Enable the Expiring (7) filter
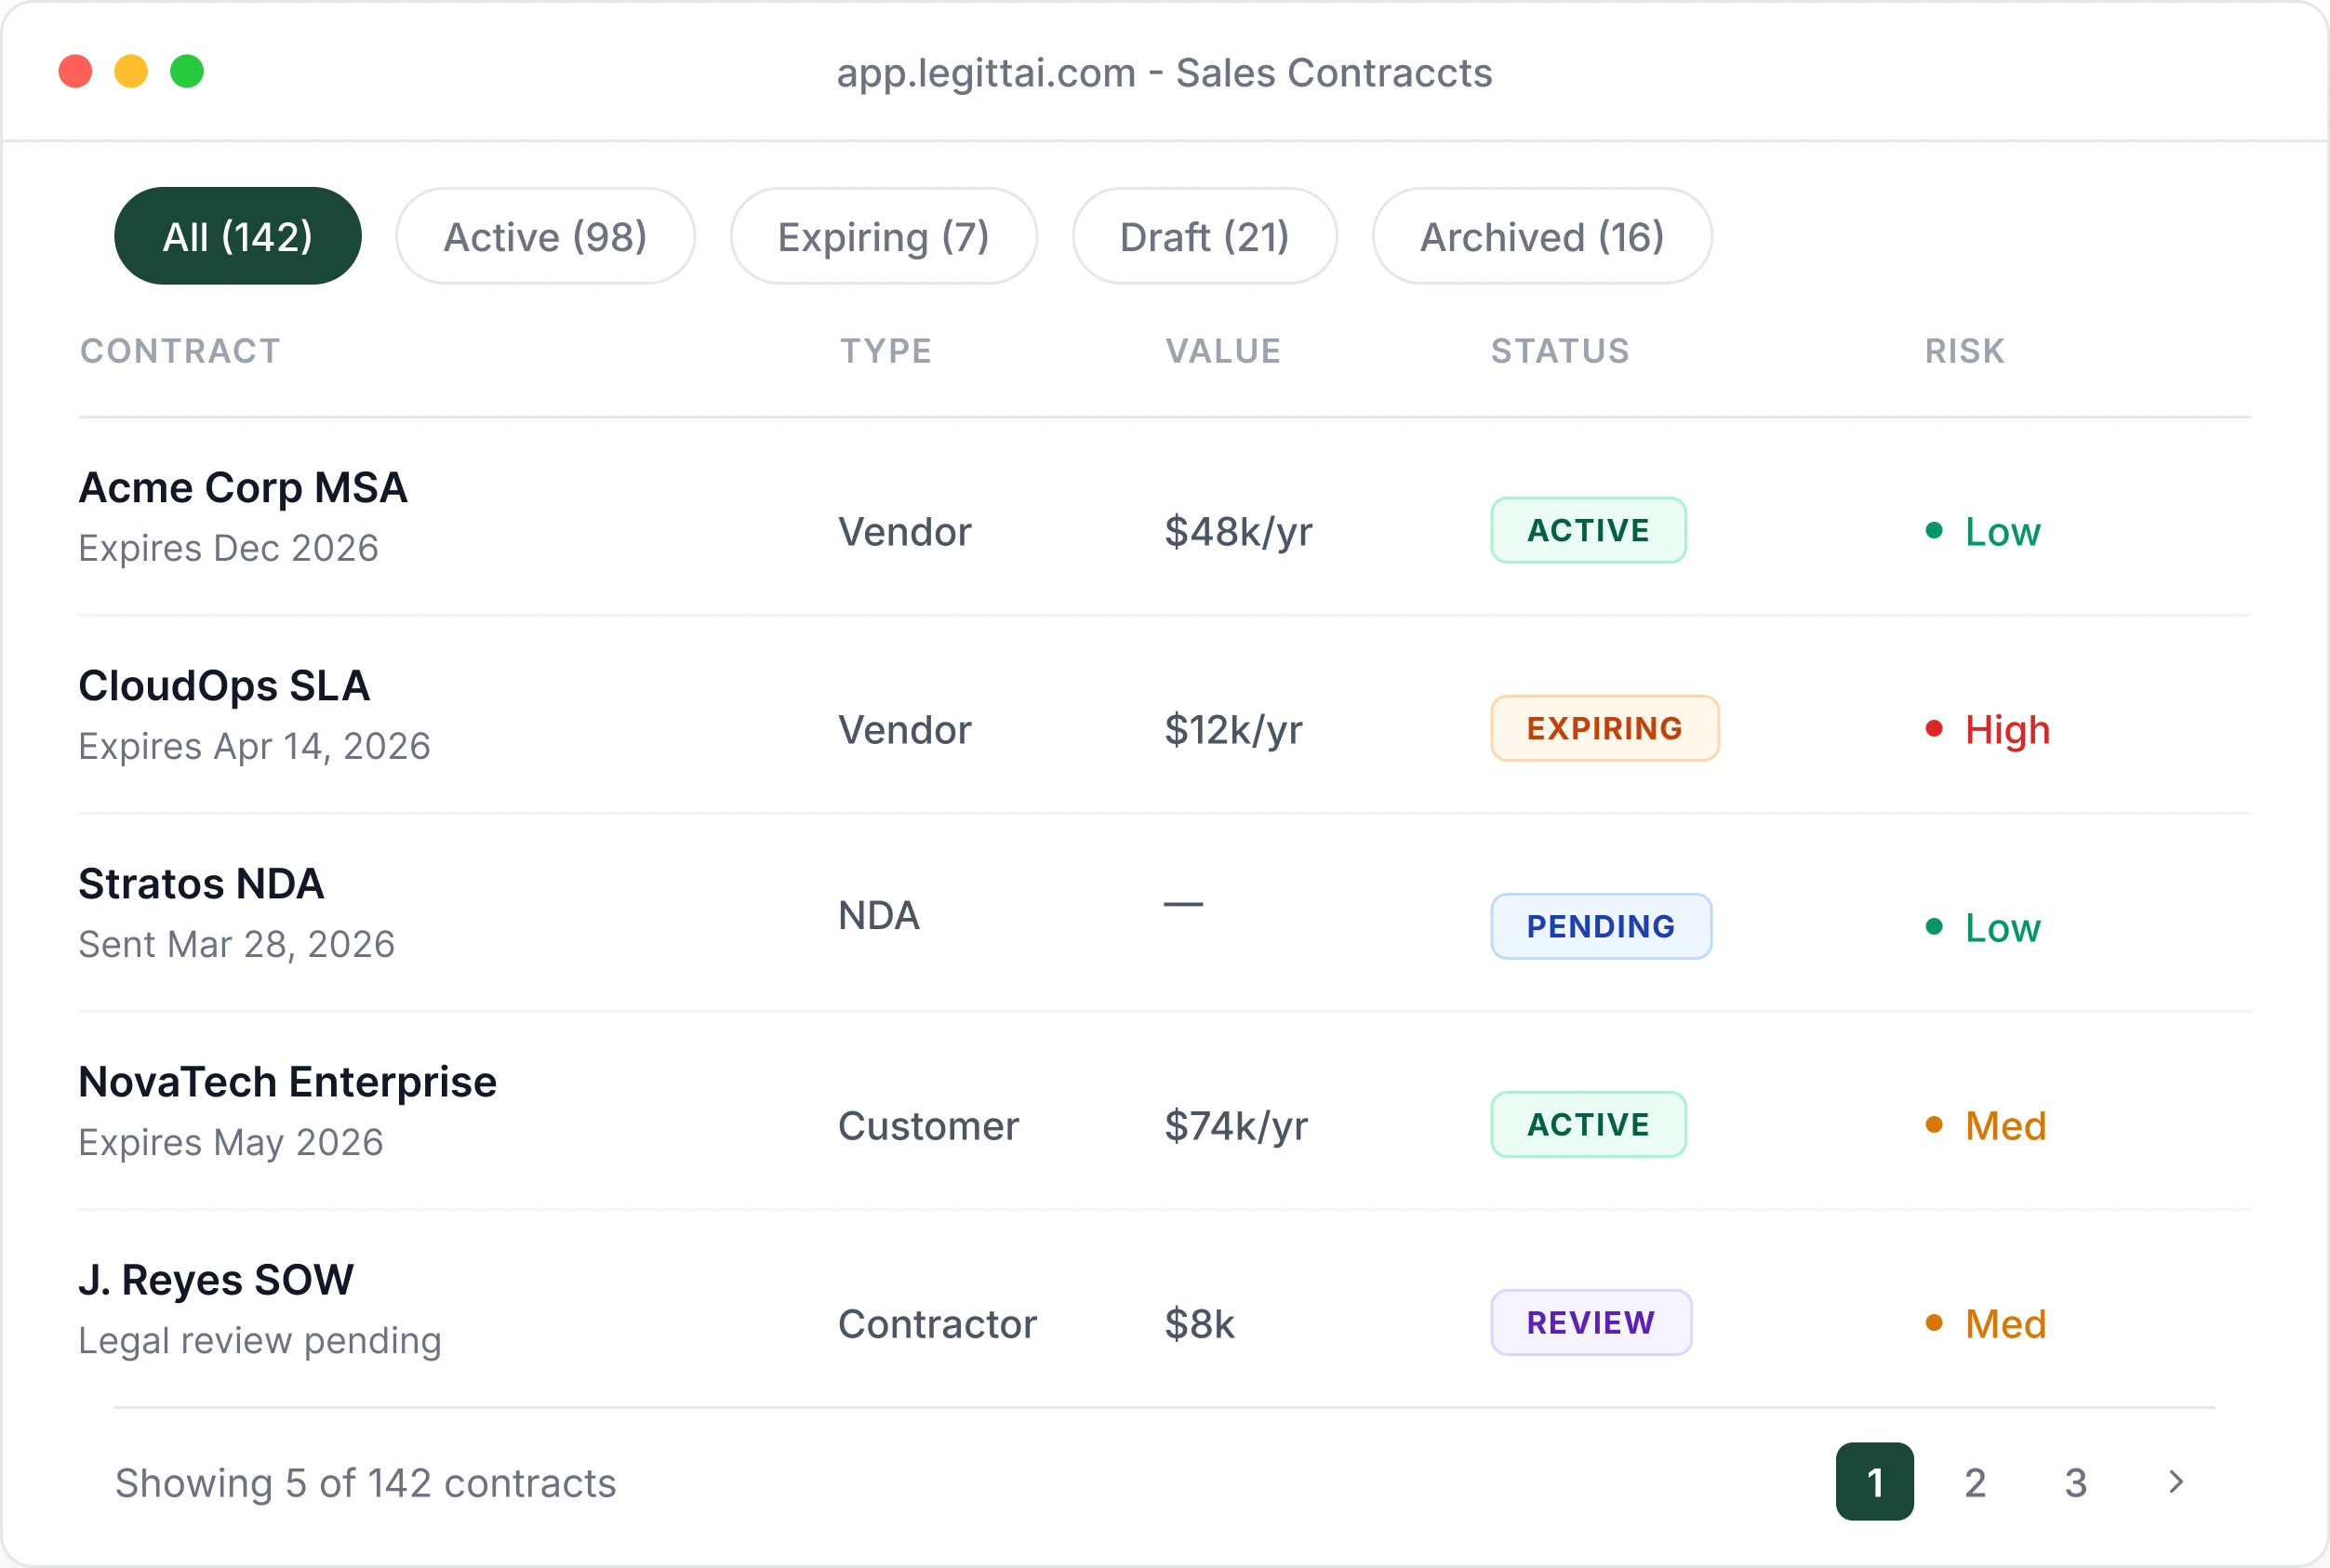The height and width of the screenshot is (1568, 2330). click(884, 236)
